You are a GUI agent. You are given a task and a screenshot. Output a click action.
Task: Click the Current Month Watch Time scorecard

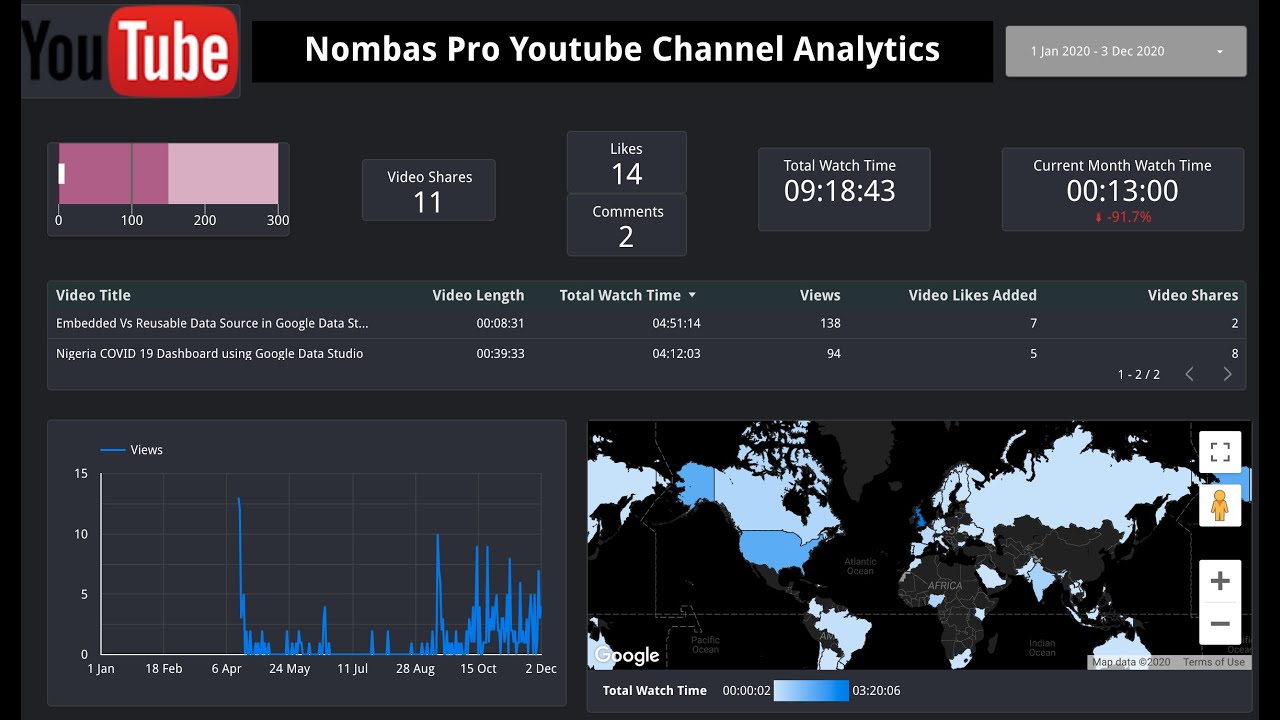[x=1123, y=190]
